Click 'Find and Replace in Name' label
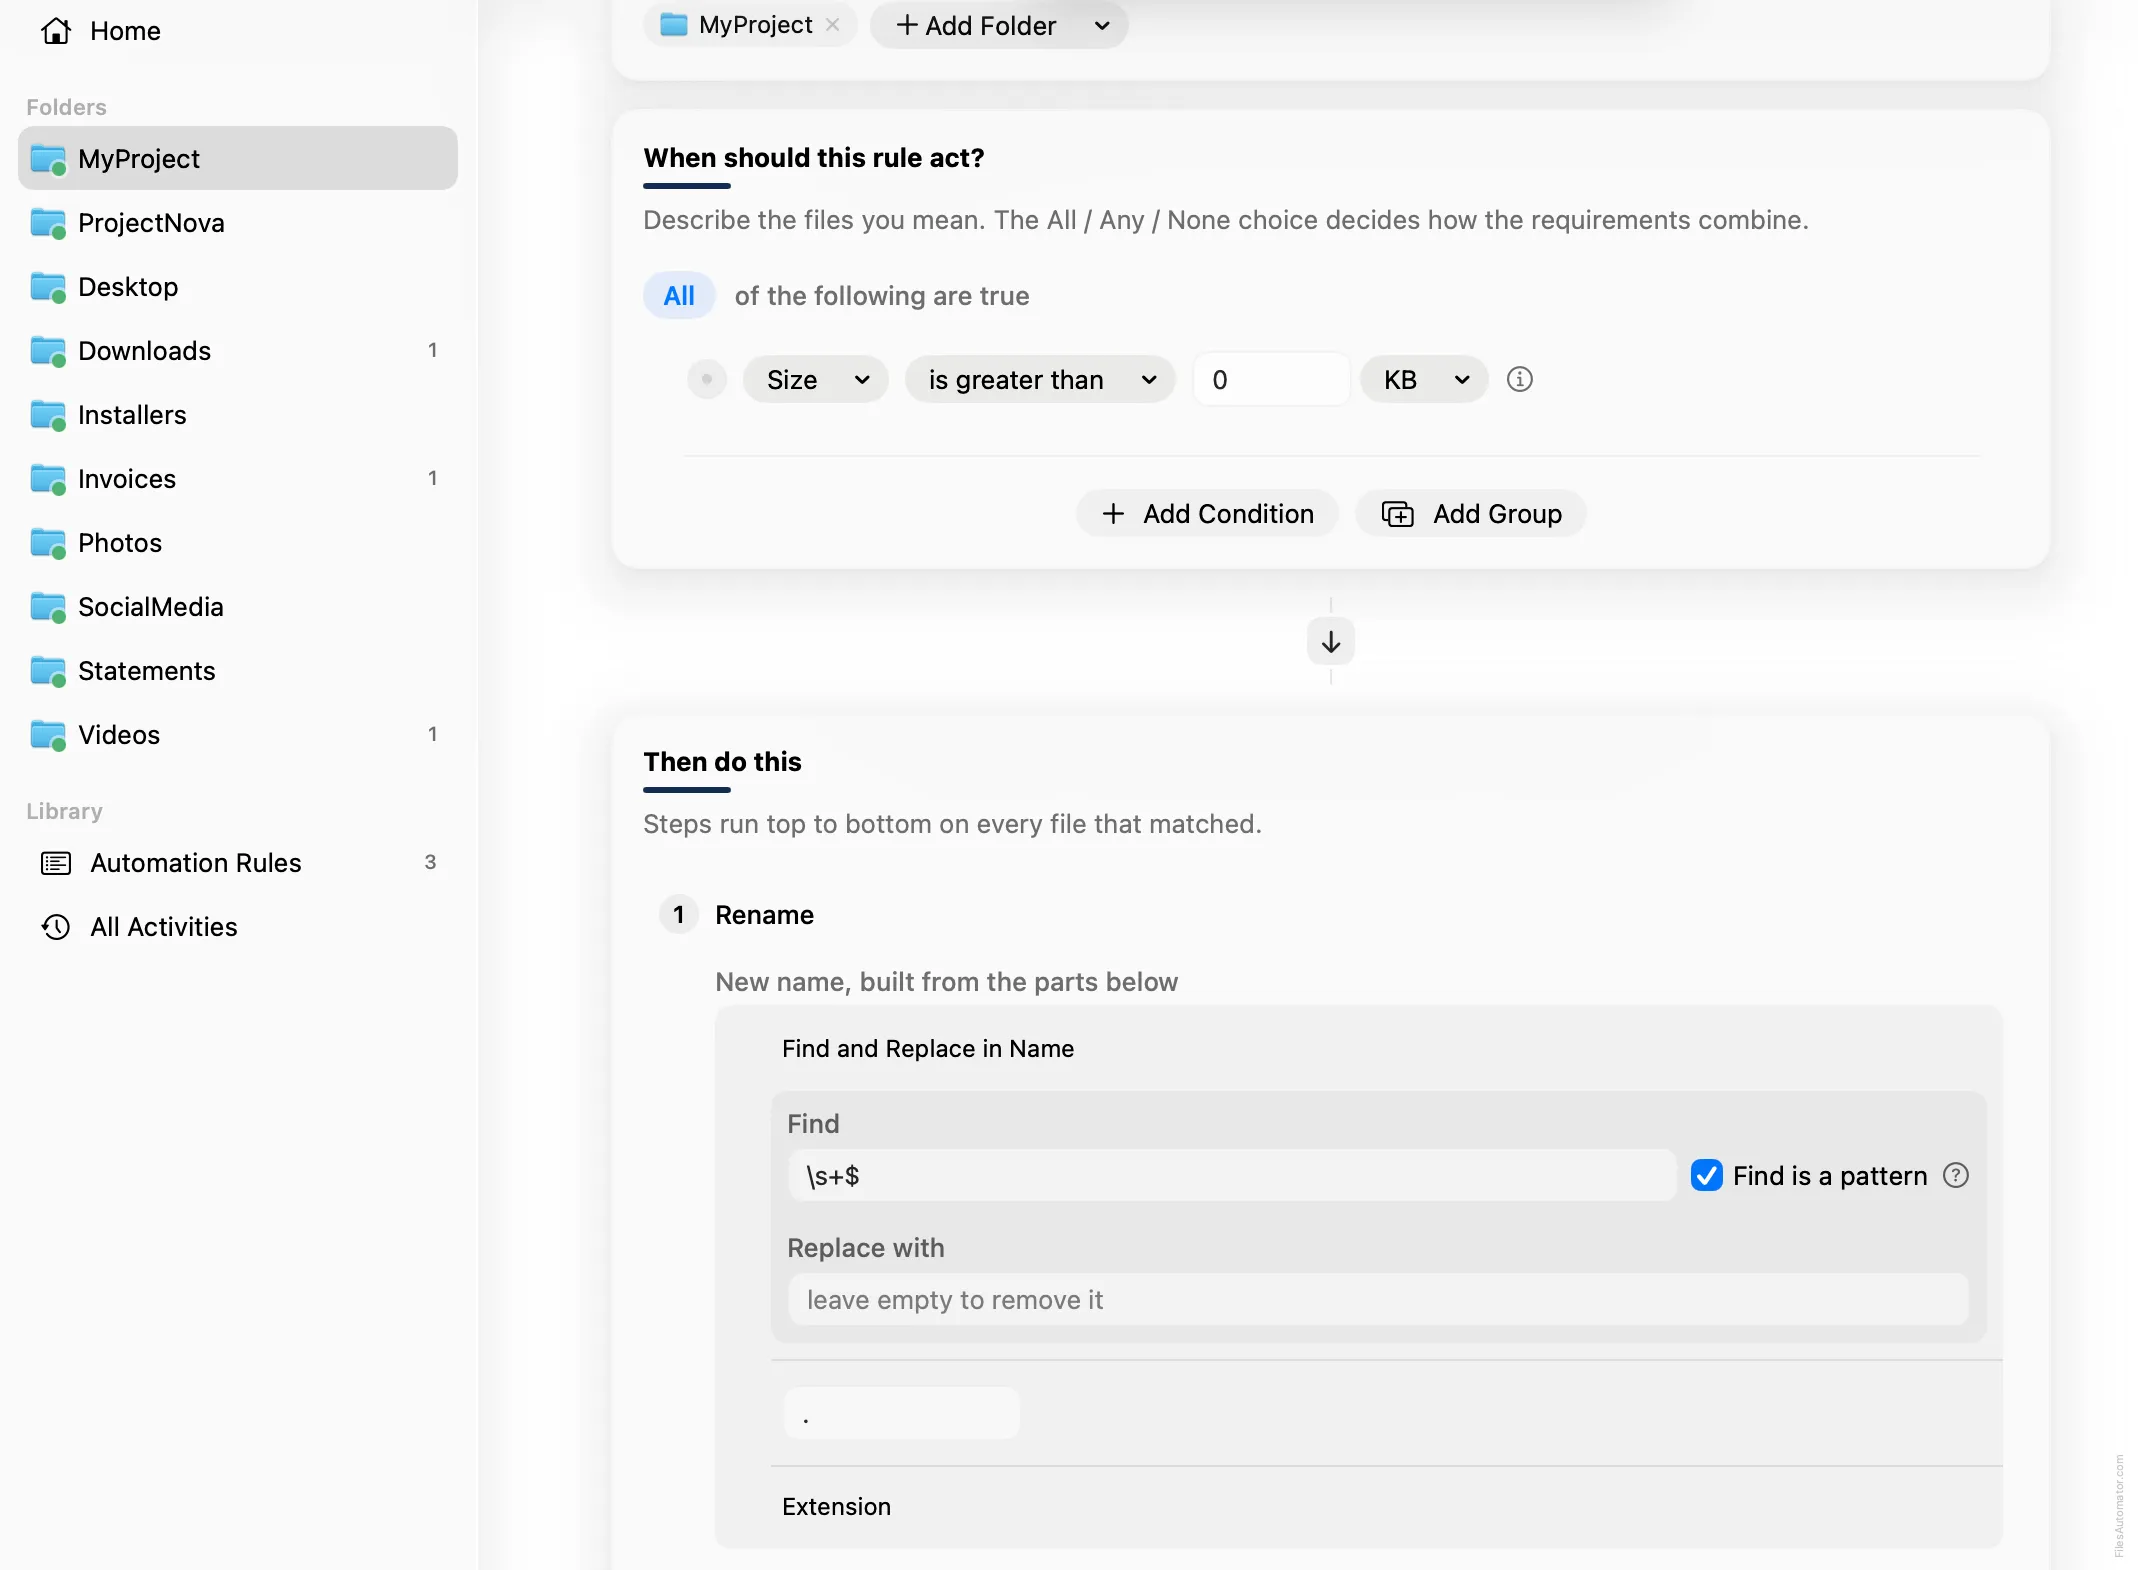The width and height of the screenshot is (2138, 1570). (928, 1049)
